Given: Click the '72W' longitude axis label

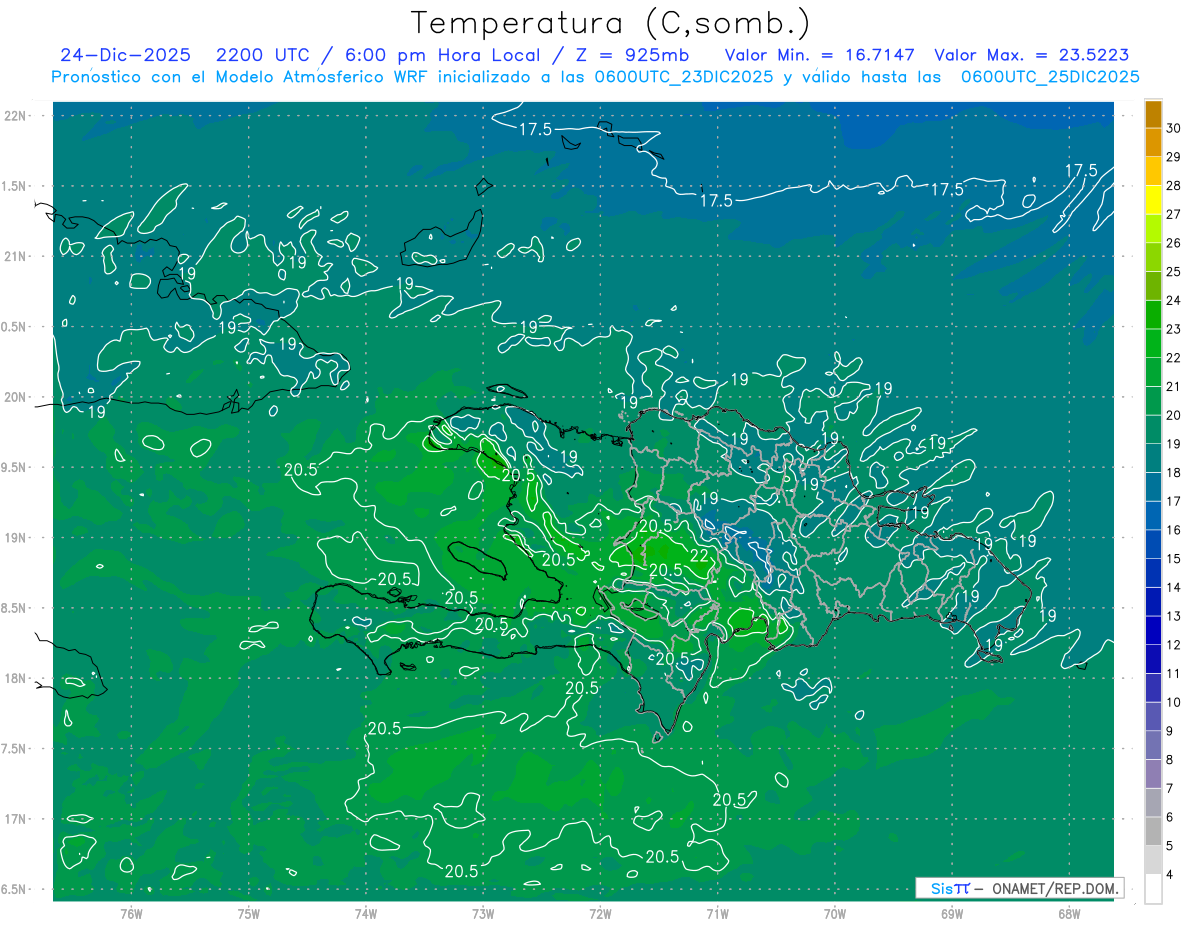Looking at the screenshot, I should [601, 913].
